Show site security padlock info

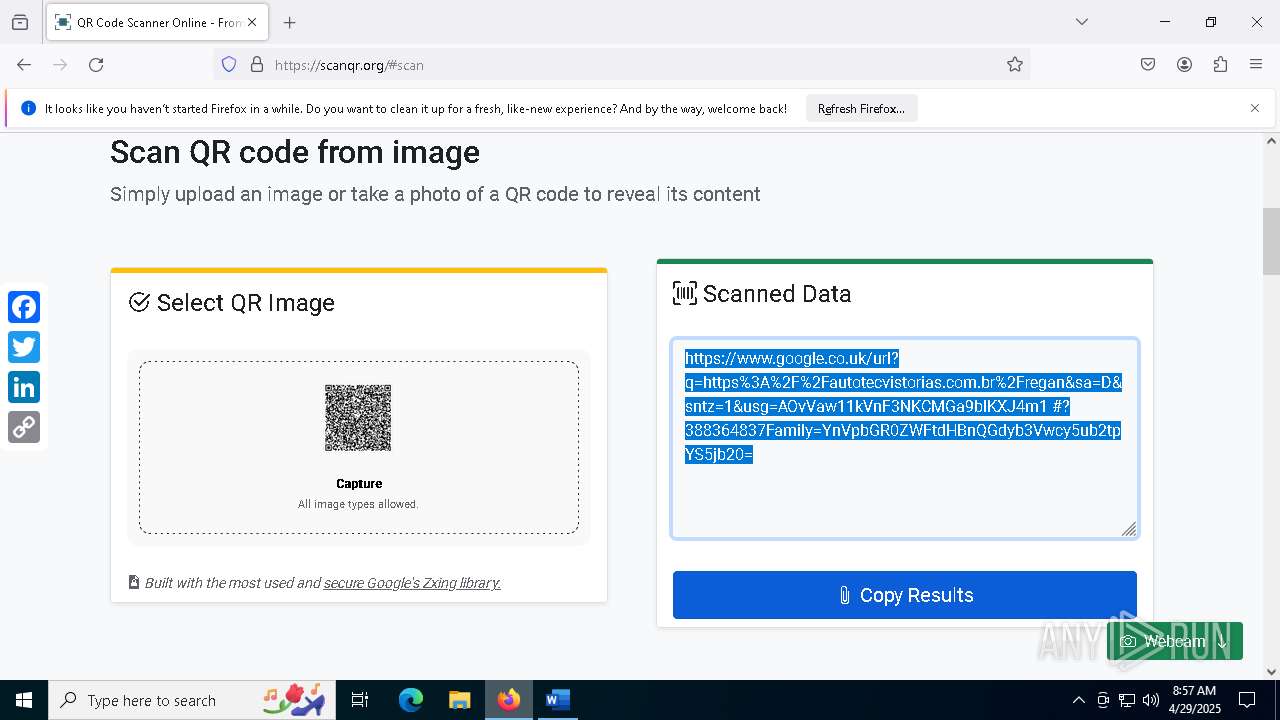(x=257, y=65)
